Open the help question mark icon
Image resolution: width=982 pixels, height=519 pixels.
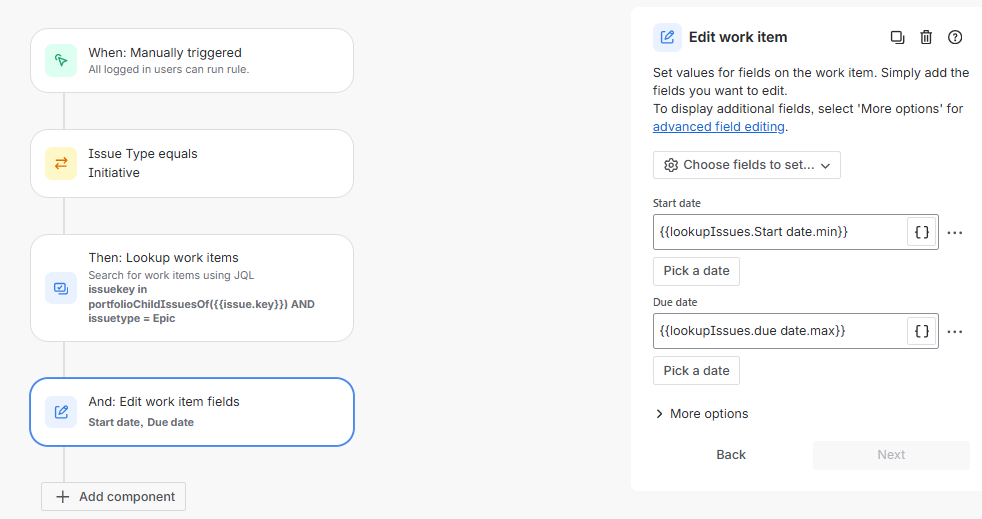pyautogui.click(x=955, y=37)
